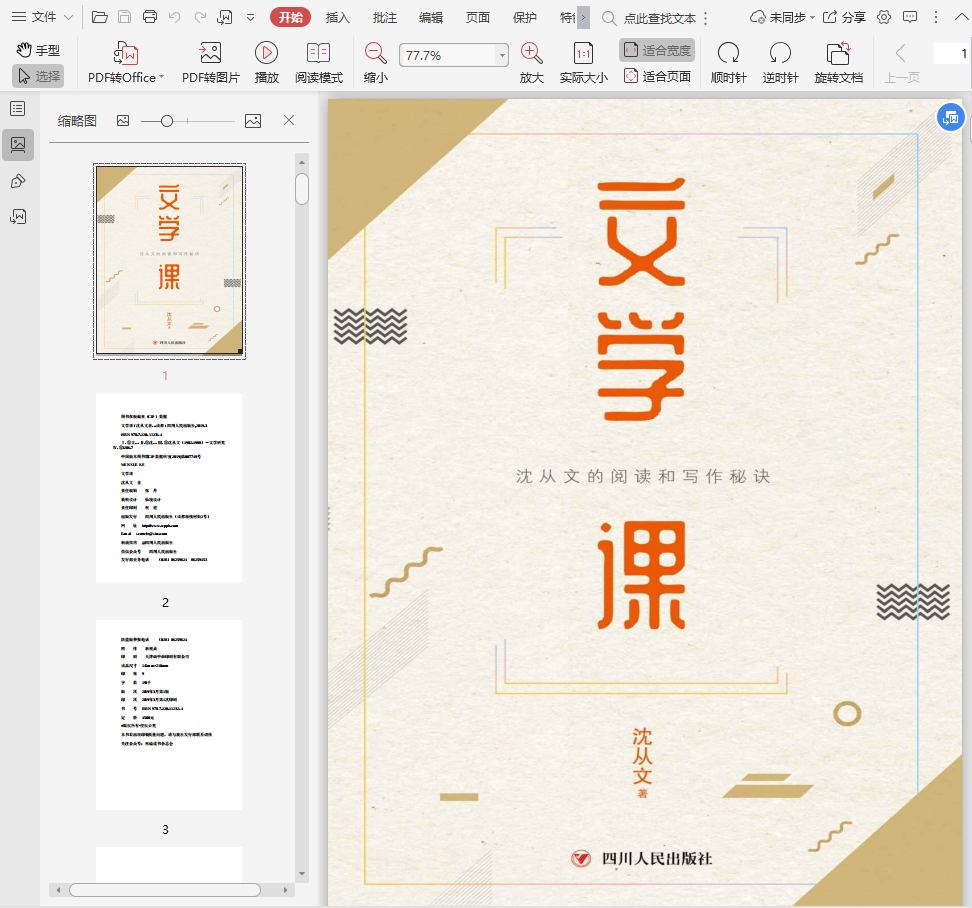
Task: Select the 手型 hand tool
Action: (x=38, y=49)
